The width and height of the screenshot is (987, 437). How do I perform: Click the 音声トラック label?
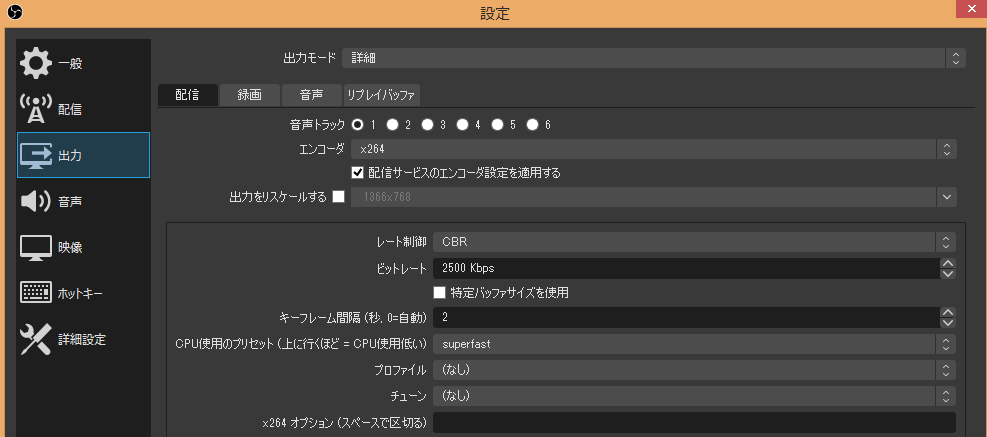tap(317, 125)
